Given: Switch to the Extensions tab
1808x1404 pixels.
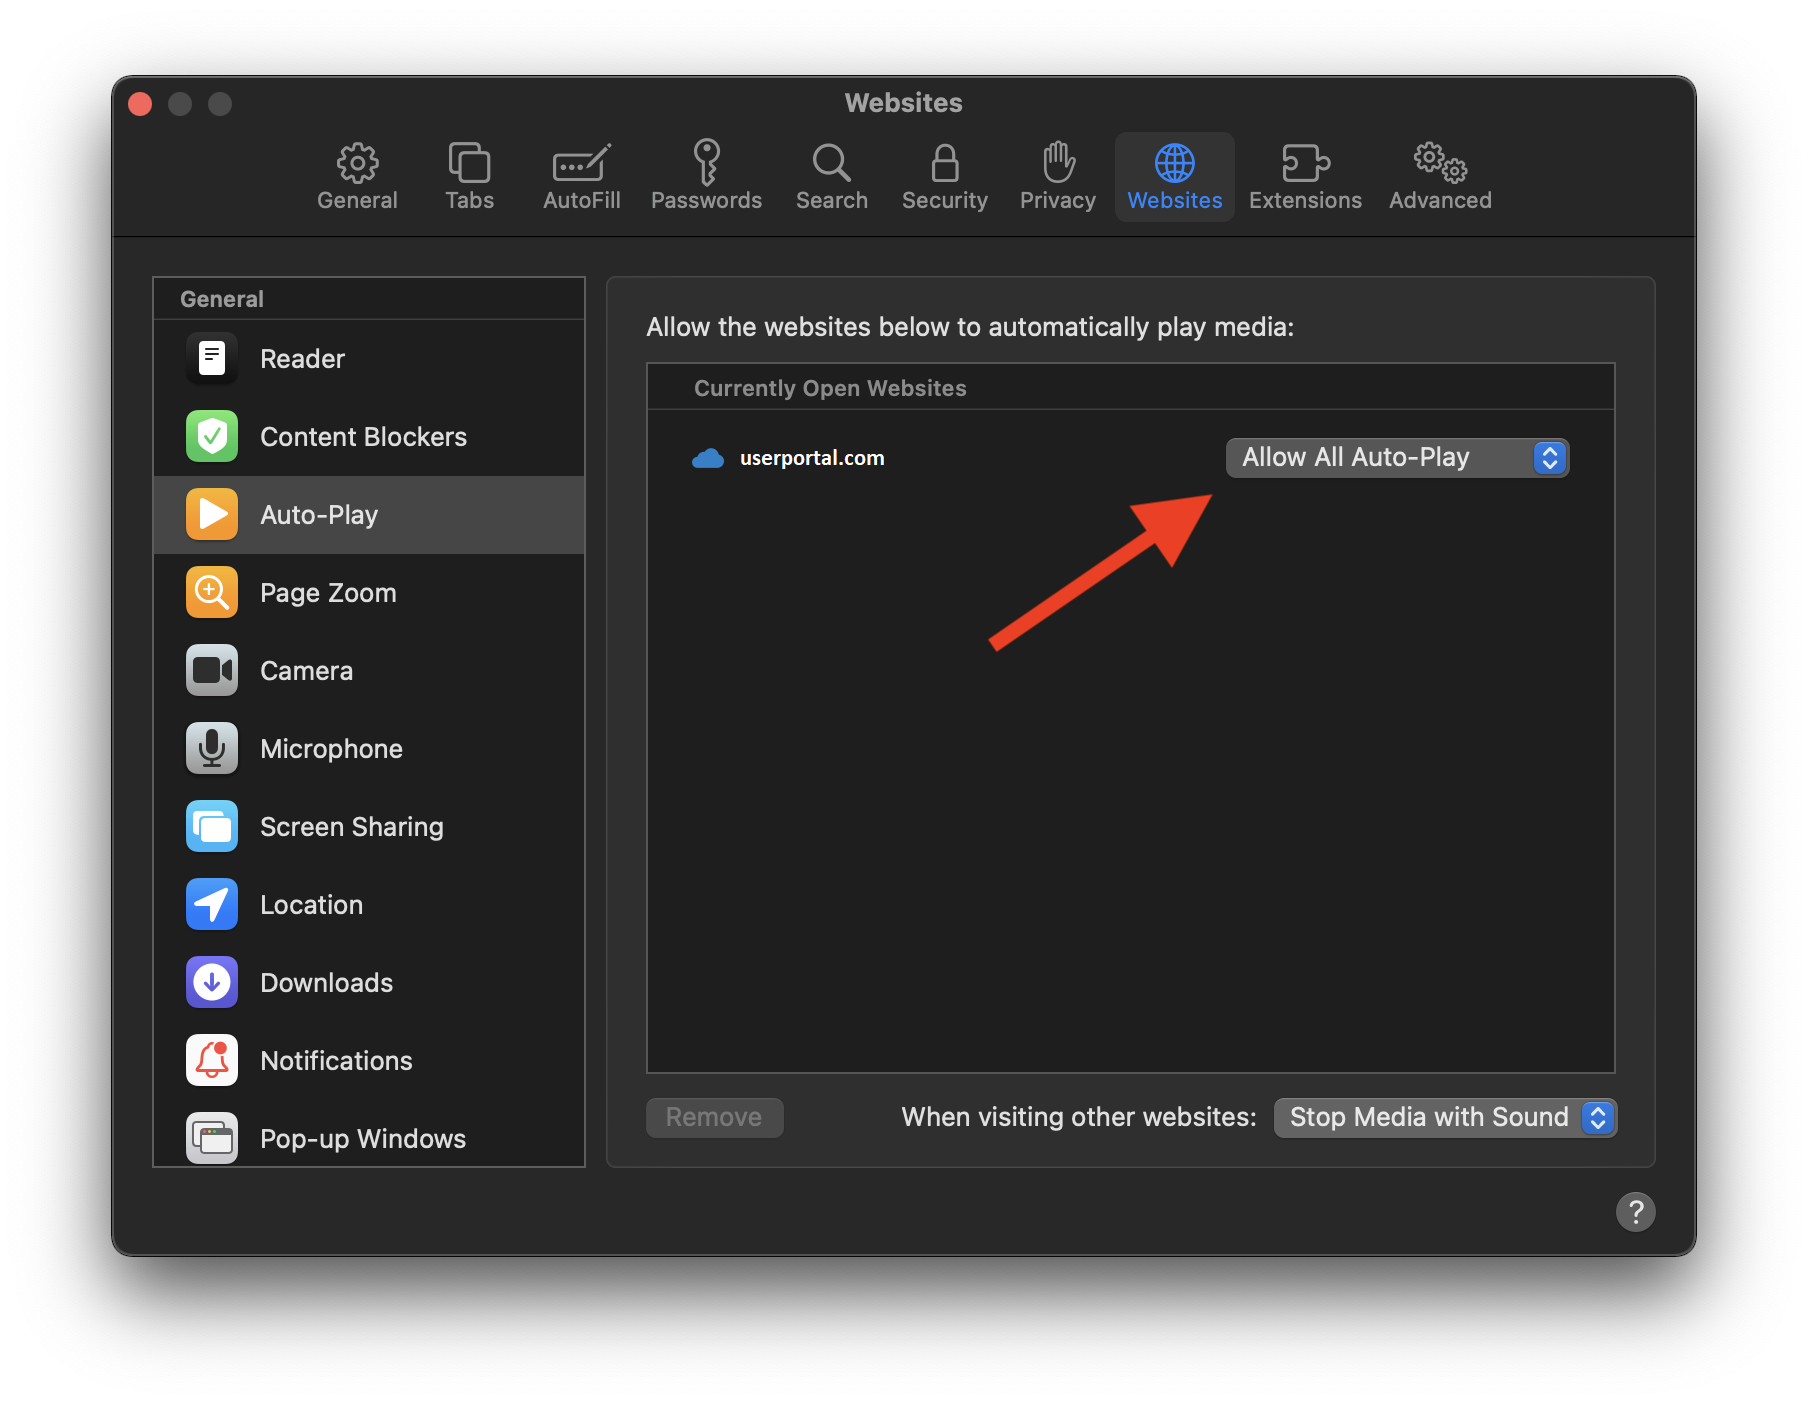Looking at the screenshot, I should click(1304, 177).
